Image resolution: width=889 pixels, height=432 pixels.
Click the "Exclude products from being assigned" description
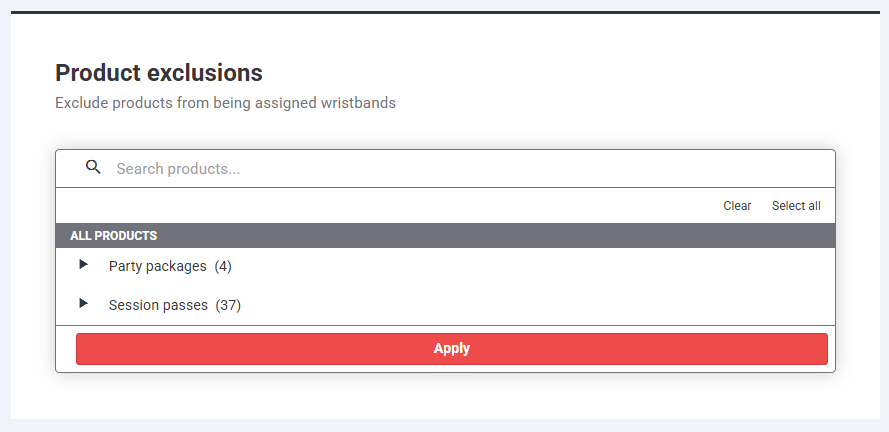[186, 102]
